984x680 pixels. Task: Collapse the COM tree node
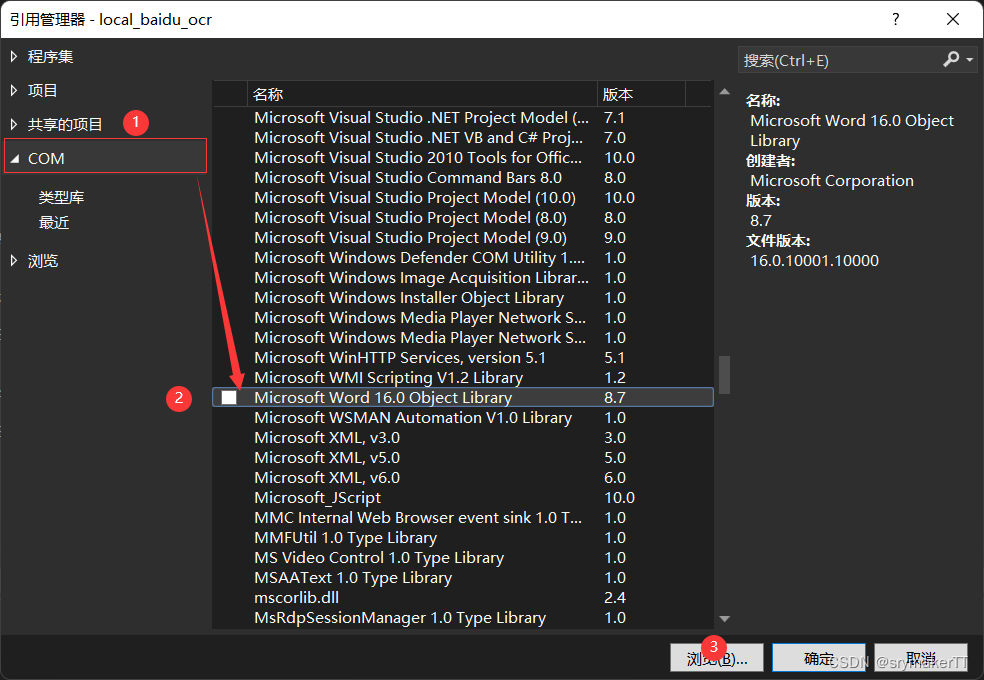pos(15,159)
